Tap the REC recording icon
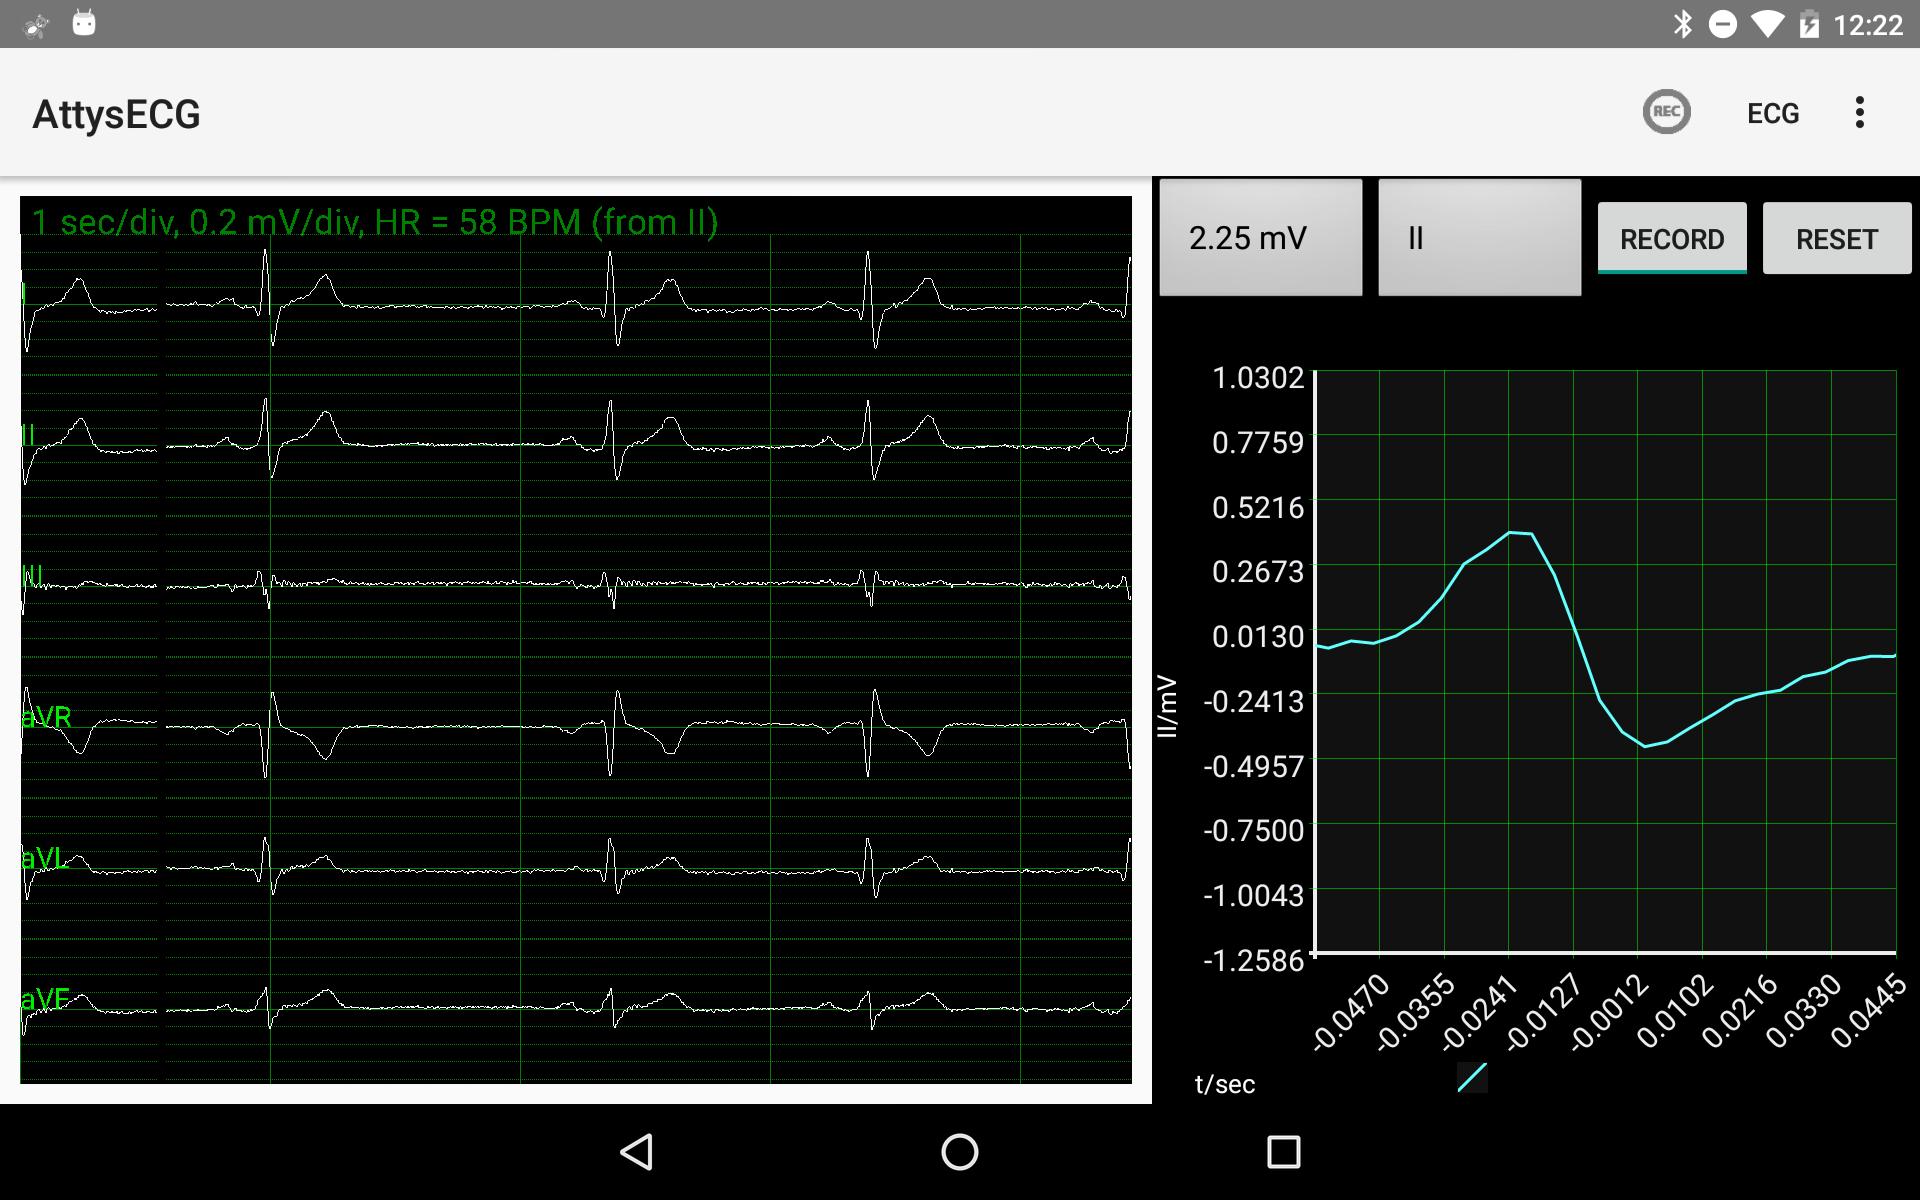 pos(1666,112)
